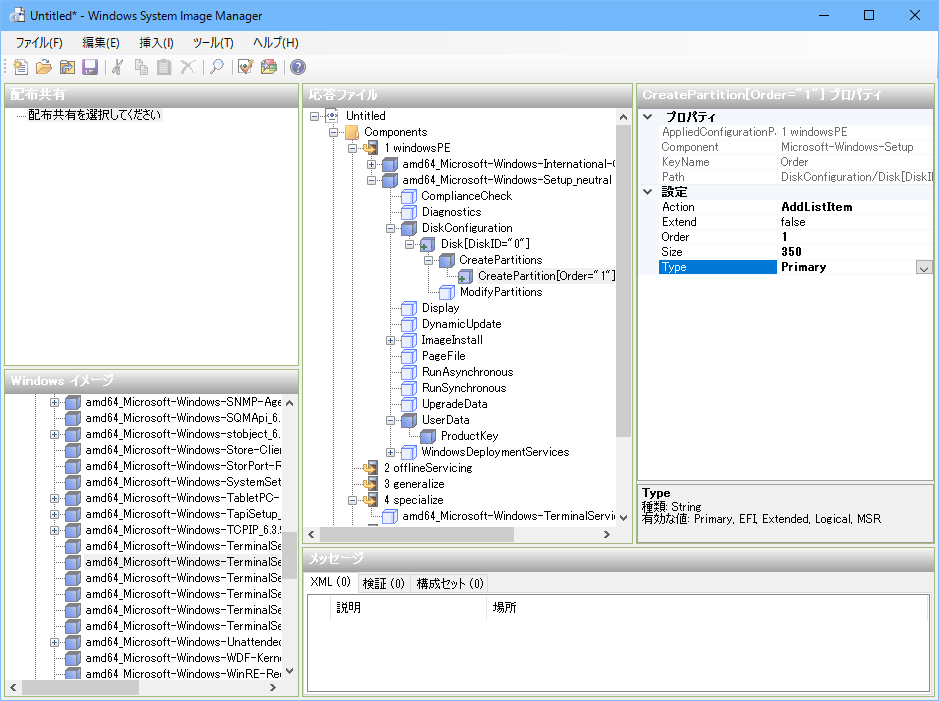This screenshot has height=701, width=939.
Task: Save the answer file with floppy icon
Action: point(90,67)
